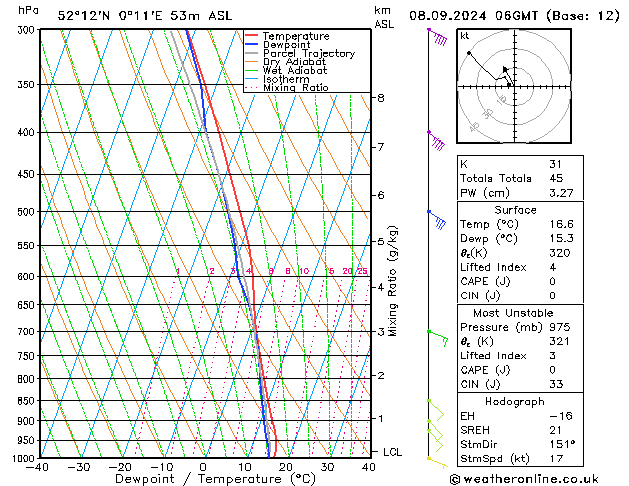Click the Surface theta-e value '320'
Screen dimensions: 629x486
click(560, 253)
